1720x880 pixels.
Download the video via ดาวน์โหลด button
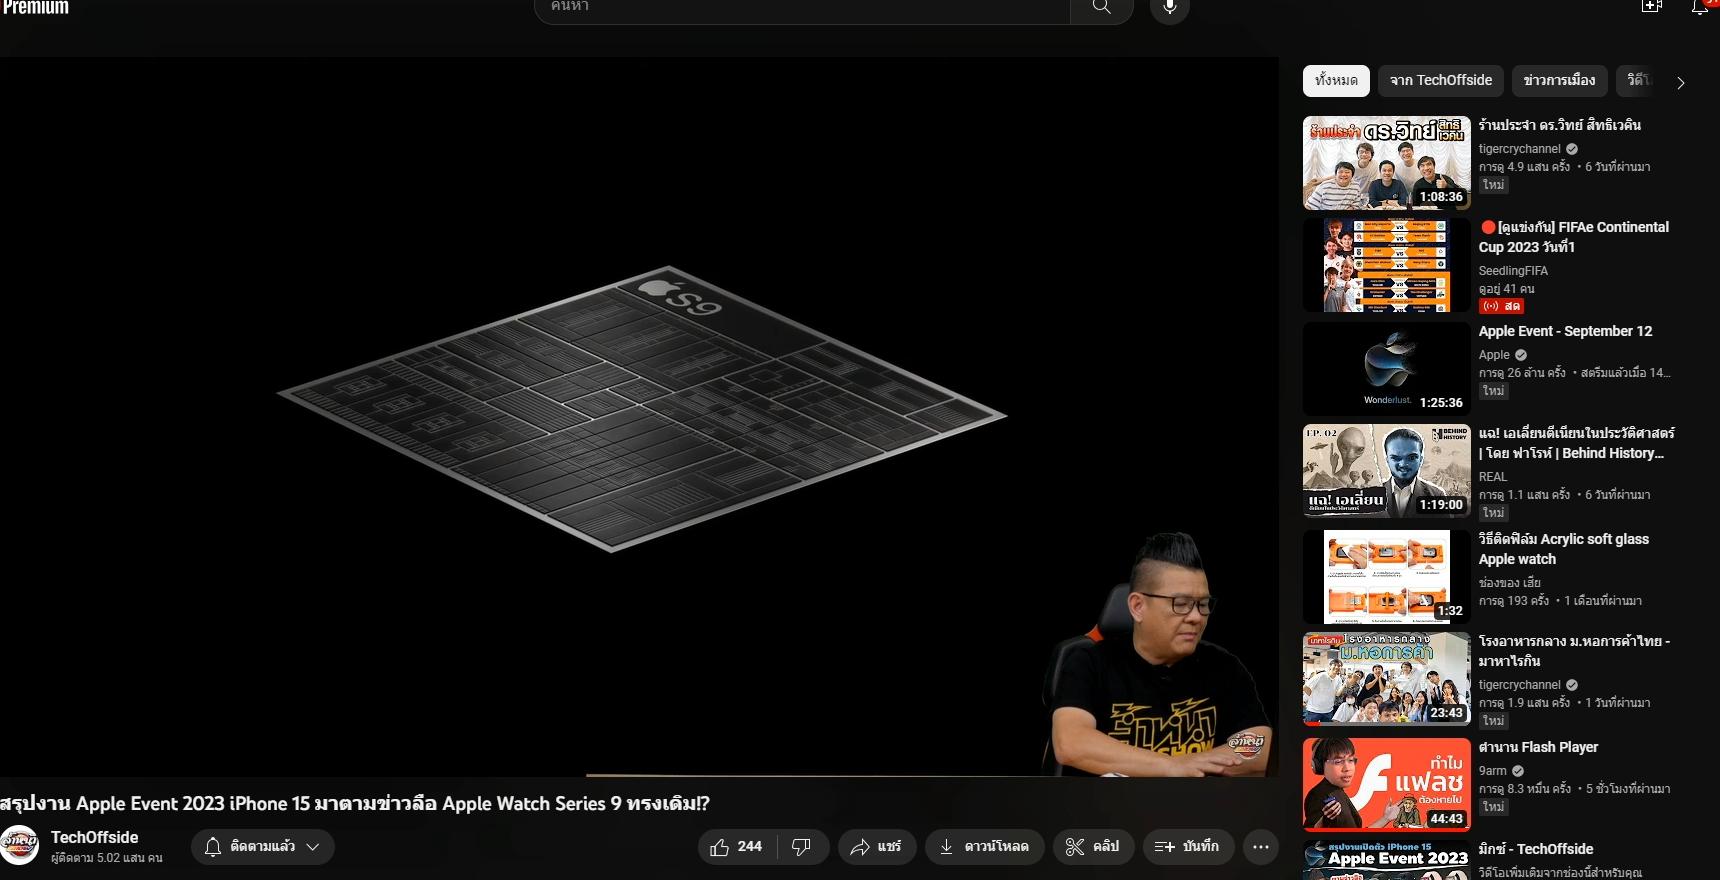984,847
